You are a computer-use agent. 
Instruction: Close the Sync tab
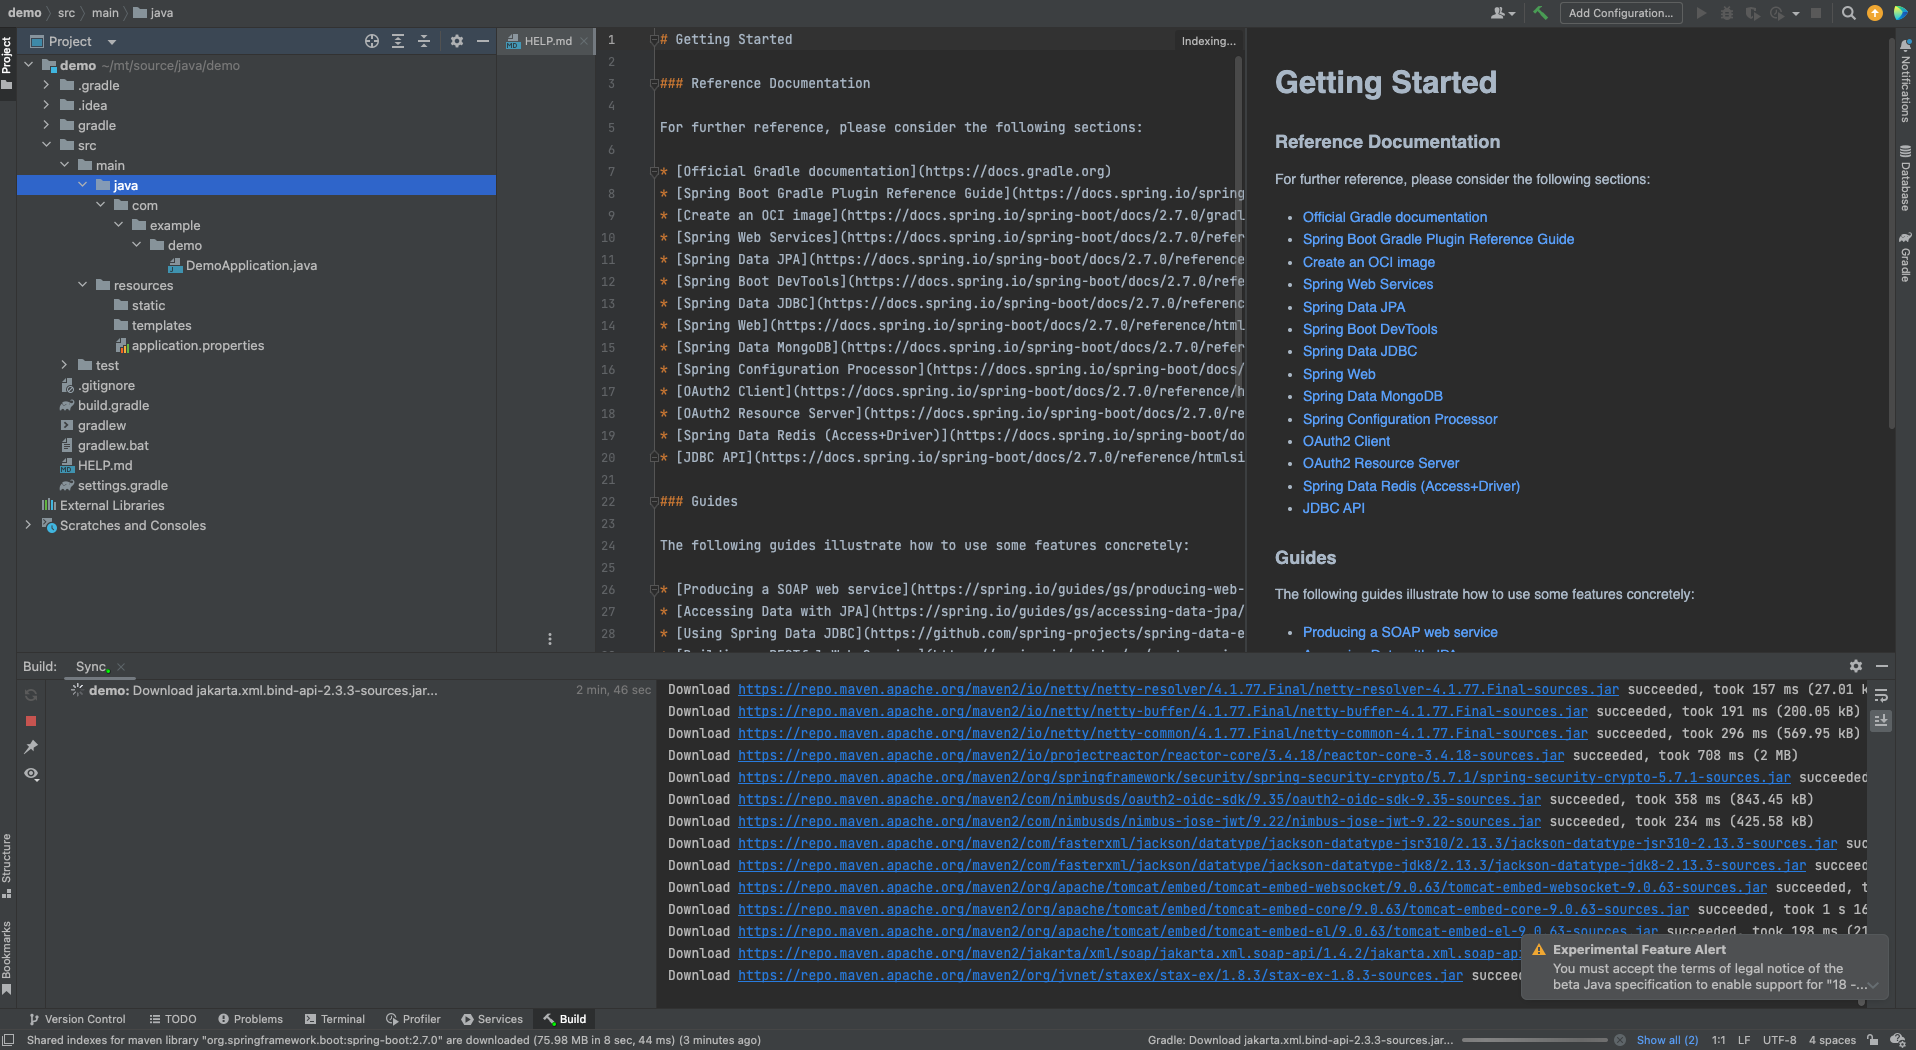click(121, 667)
